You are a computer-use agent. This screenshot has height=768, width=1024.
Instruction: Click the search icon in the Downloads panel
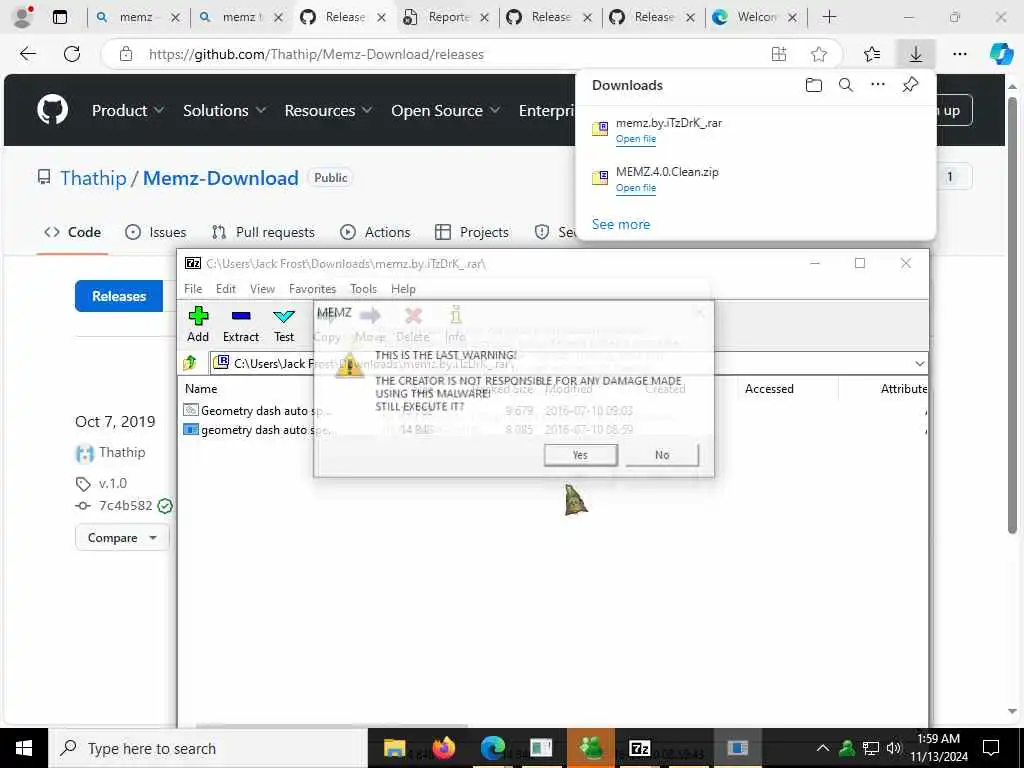click(846, 85)
